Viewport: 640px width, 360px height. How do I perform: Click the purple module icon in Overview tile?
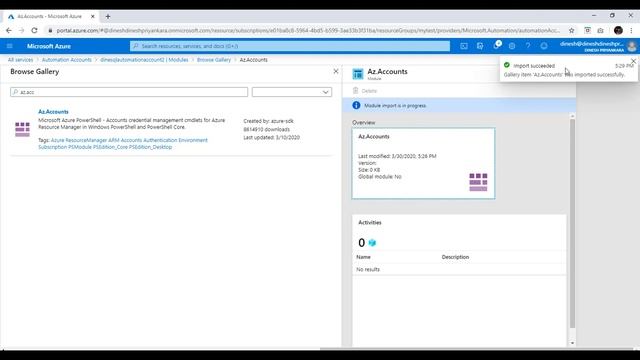point(478,182)
